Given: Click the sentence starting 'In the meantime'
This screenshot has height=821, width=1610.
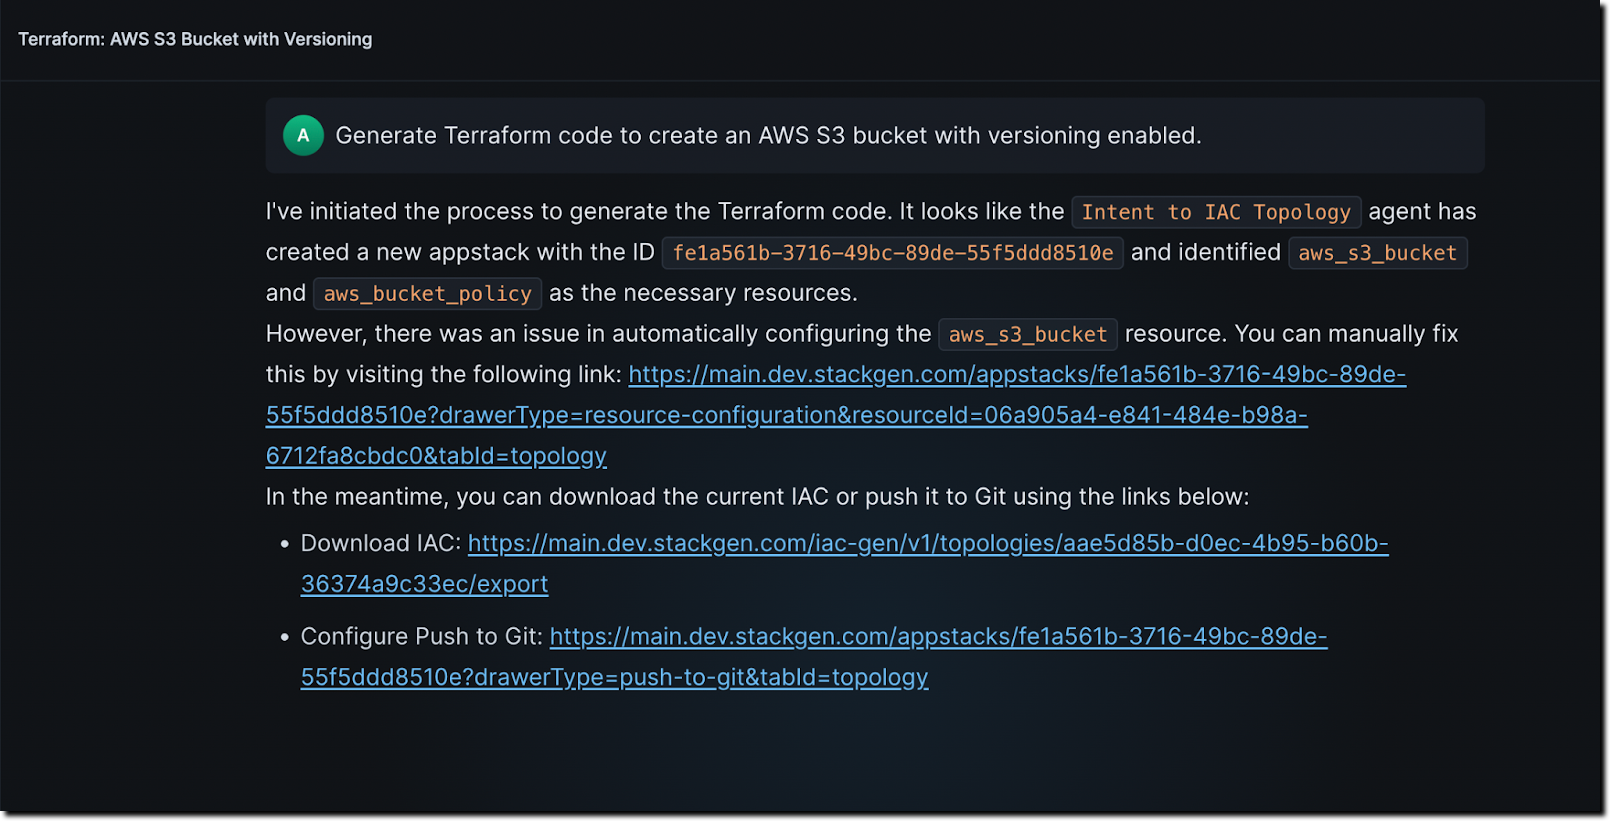Looking at the screenshot, I should 757,497.
